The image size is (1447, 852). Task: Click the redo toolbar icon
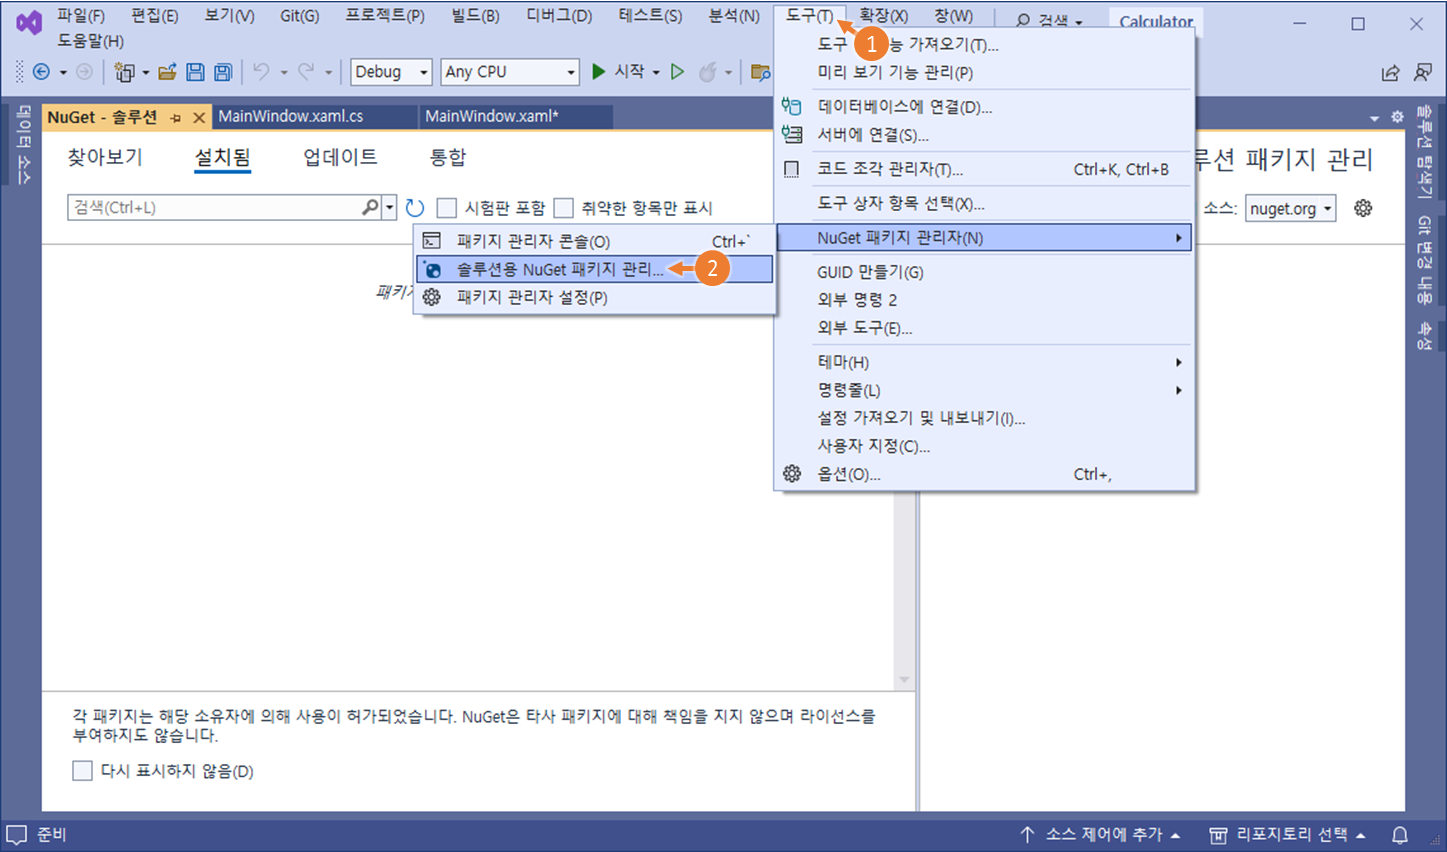(306, 71)
